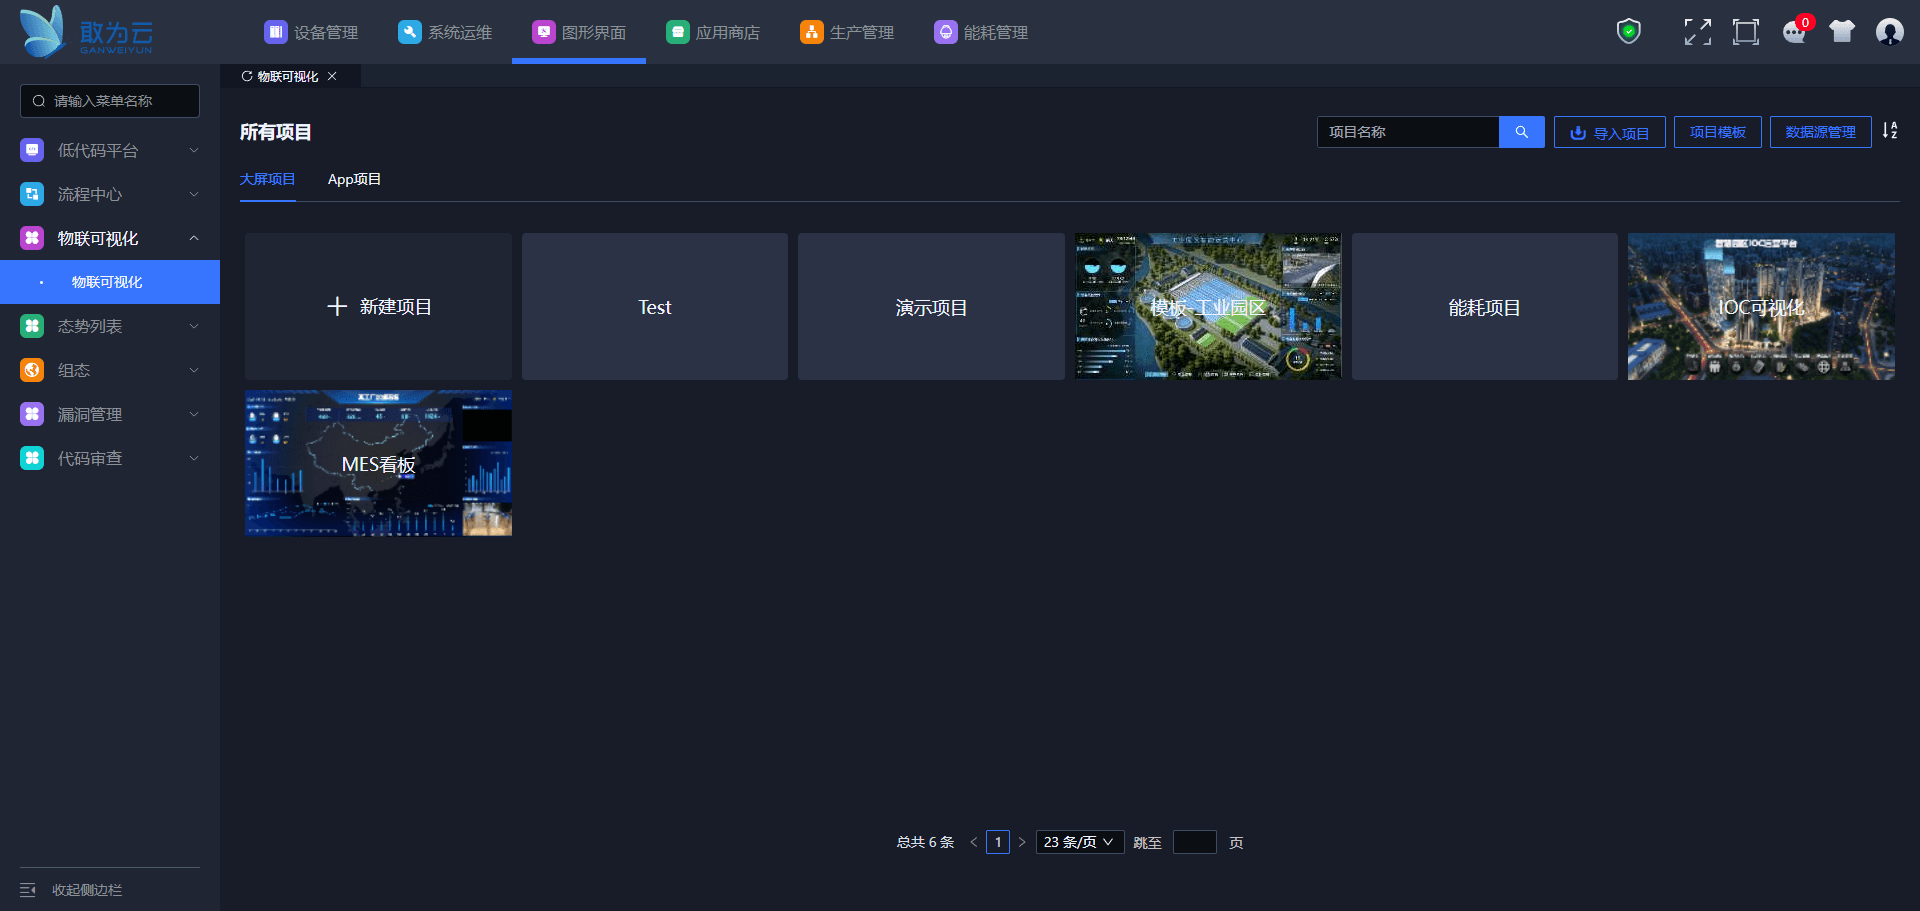This screenshot has height=911, width=1920.
Task: Open the MES看板 project thumbnail
Action: [378, 463]
